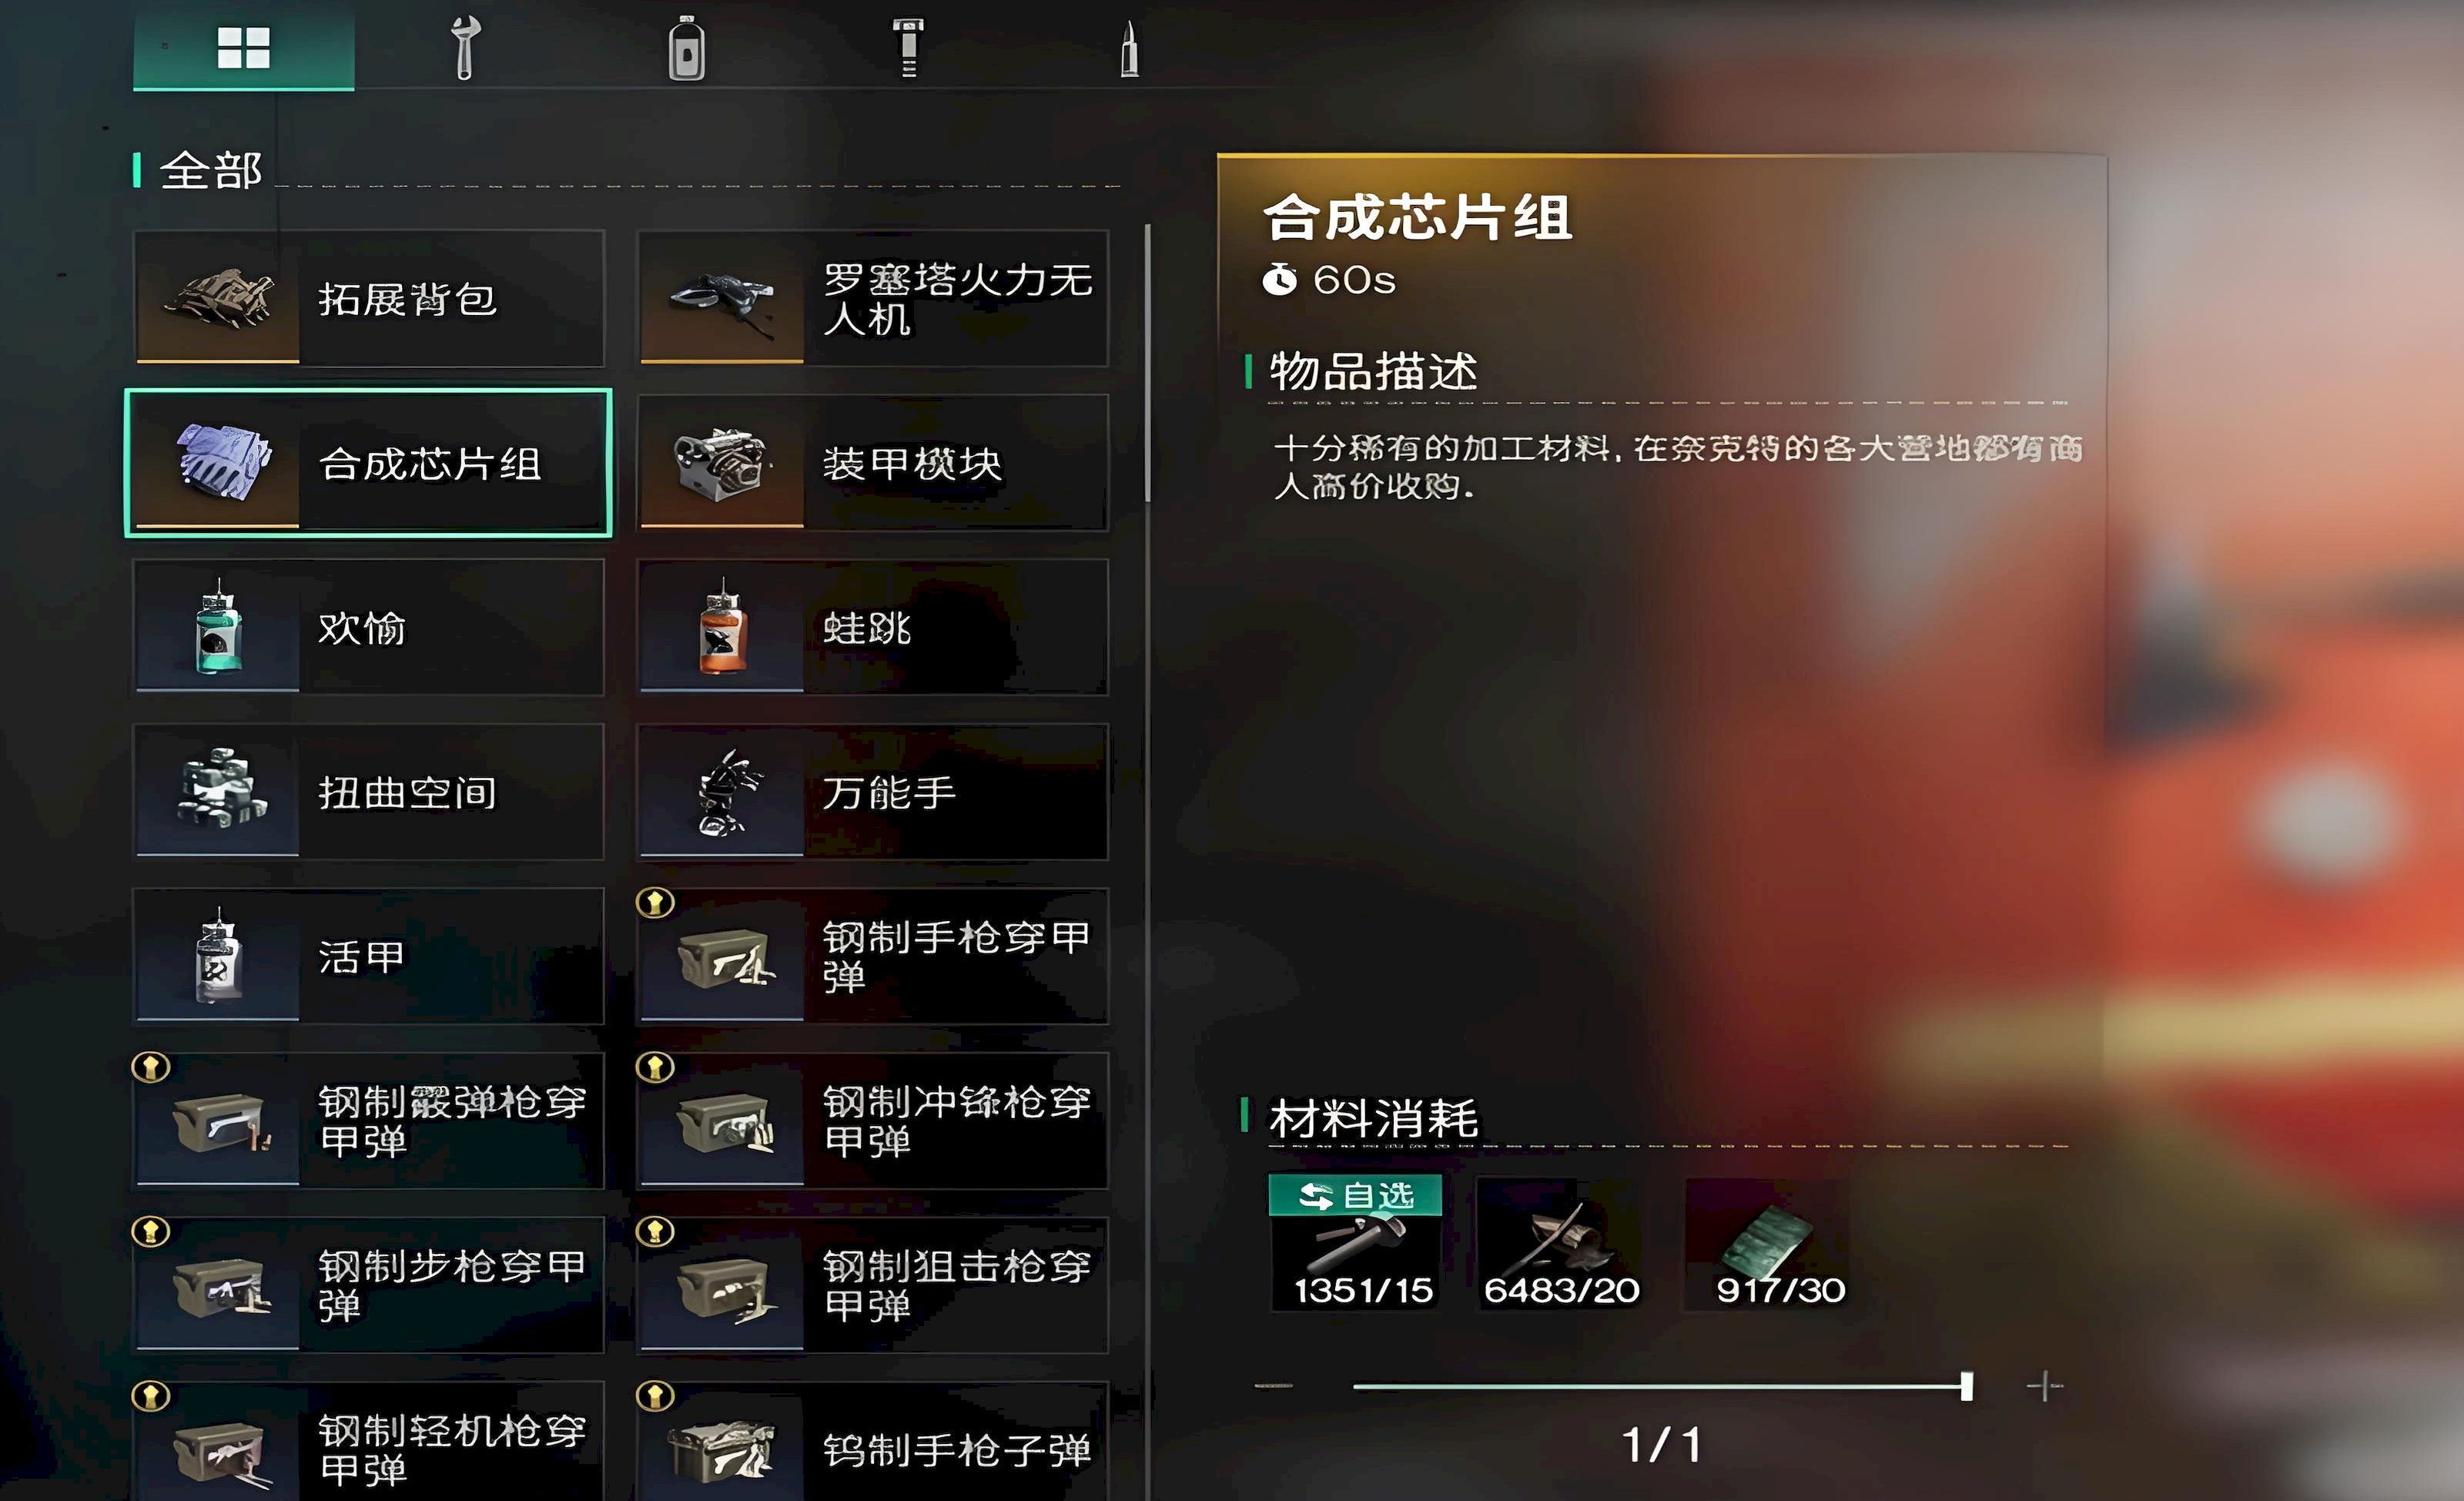Toggle the 自选 material swap option
This screenshot has width=2464, height=1501.
click(1355, 1195)
